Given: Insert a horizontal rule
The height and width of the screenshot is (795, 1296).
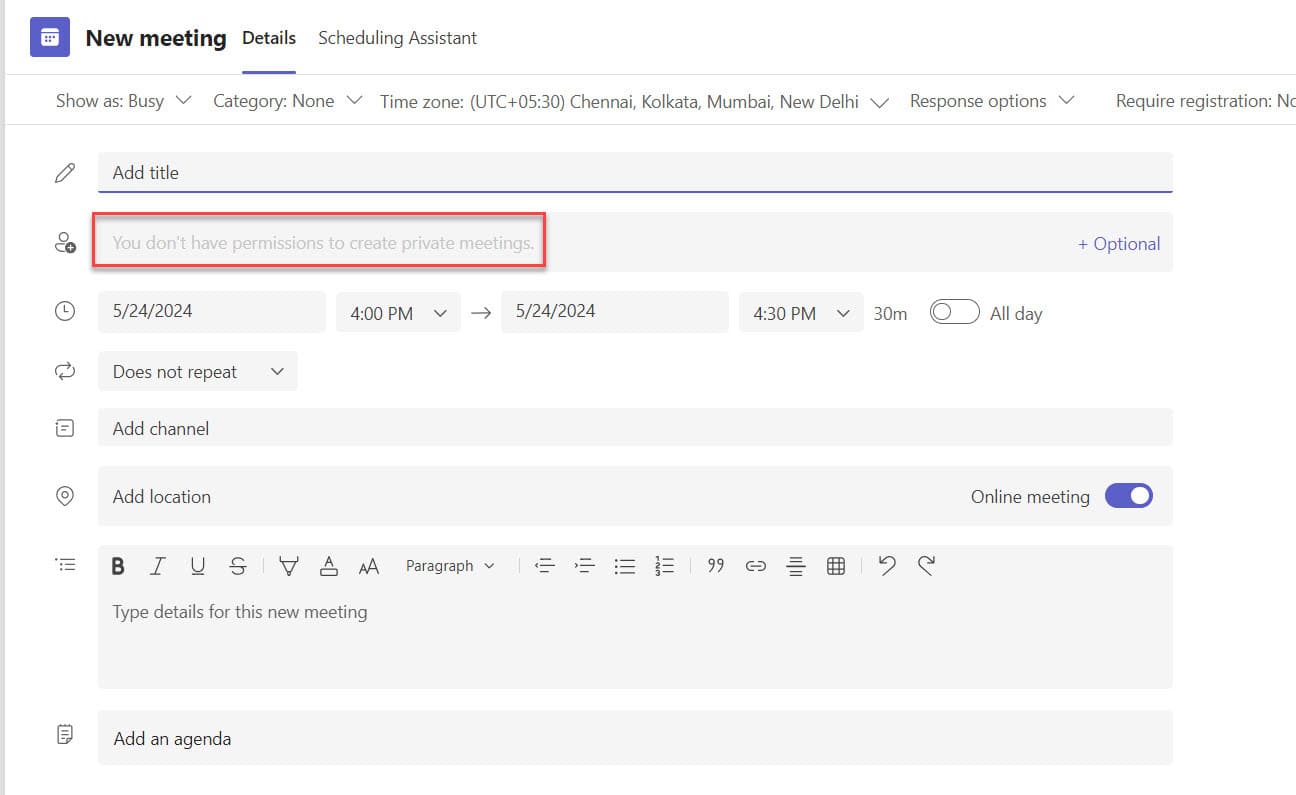Looking at the screenshot, I should 796,566.
